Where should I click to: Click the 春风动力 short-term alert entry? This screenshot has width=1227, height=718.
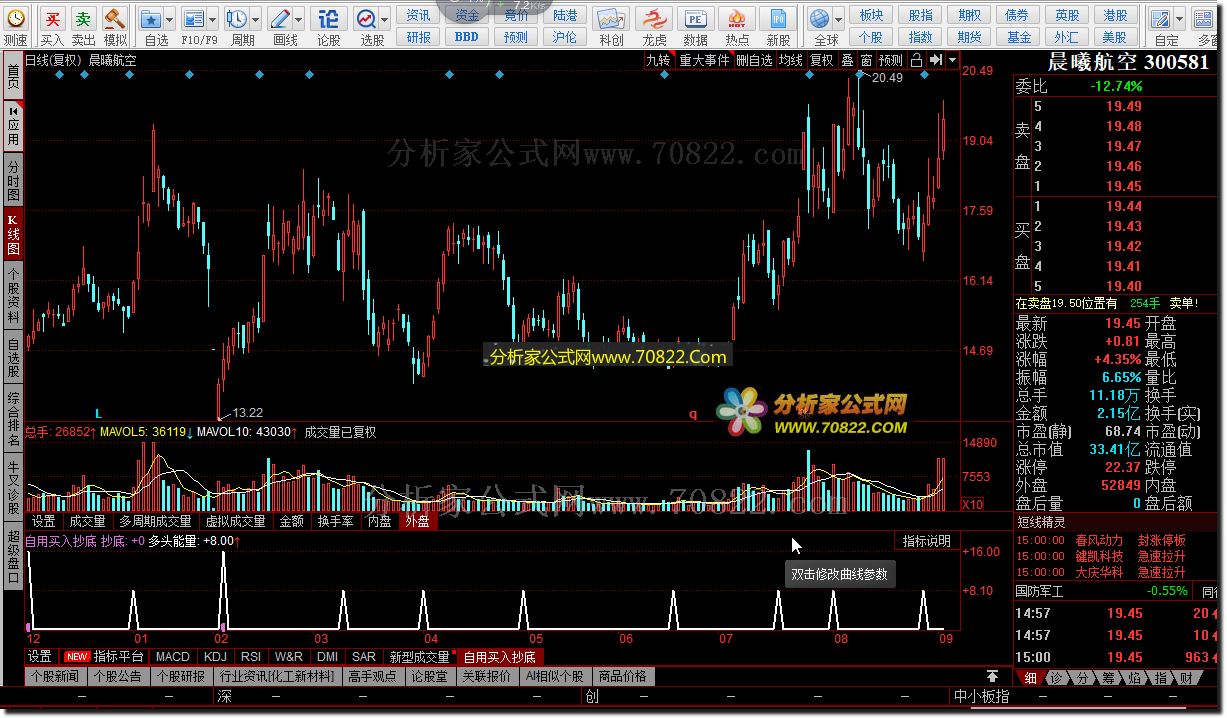click(x=1099, y=541)
